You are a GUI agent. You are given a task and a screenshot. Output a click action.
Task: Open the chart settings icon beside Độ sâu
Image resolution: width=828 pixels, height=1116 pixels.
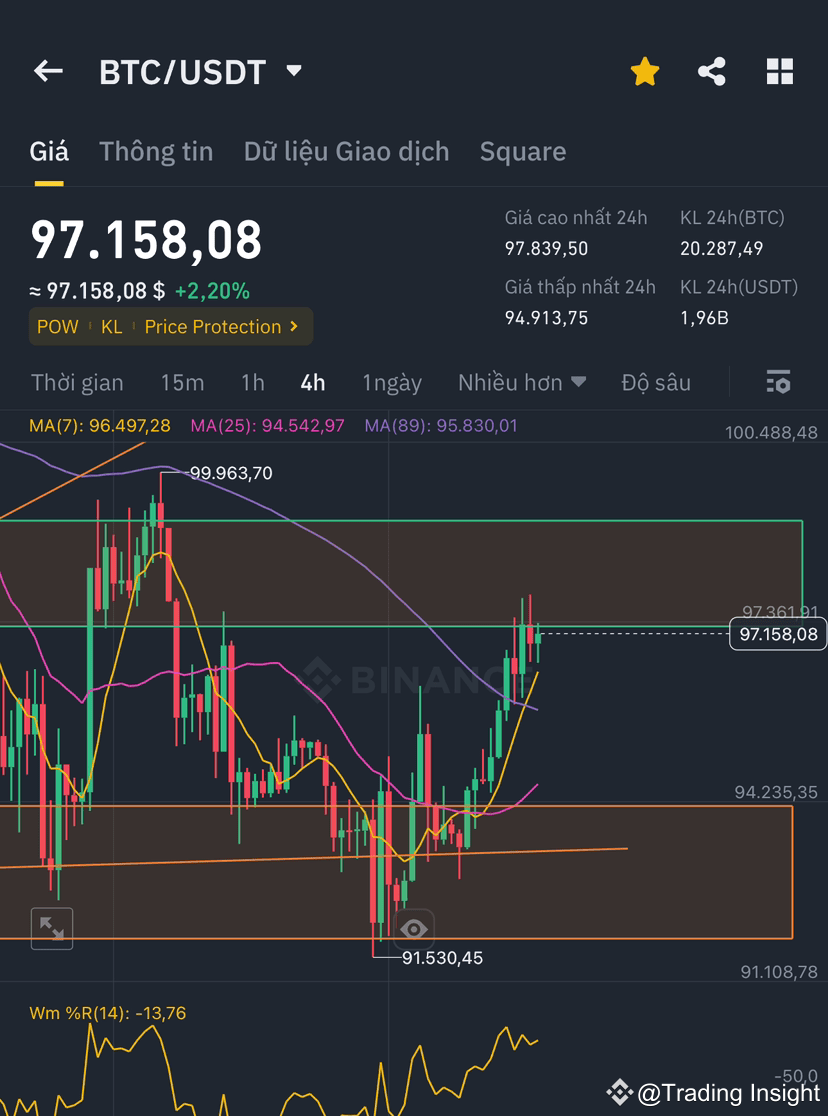coord(778,382)
